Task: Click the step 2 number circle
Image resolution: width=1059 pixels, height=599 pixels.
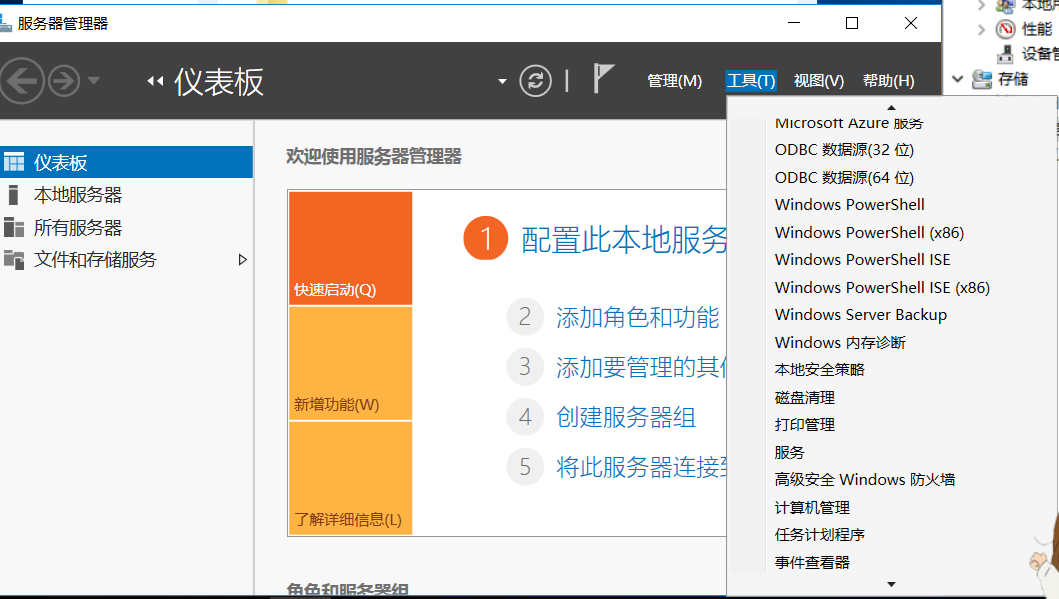Action: tap(525, 317)
